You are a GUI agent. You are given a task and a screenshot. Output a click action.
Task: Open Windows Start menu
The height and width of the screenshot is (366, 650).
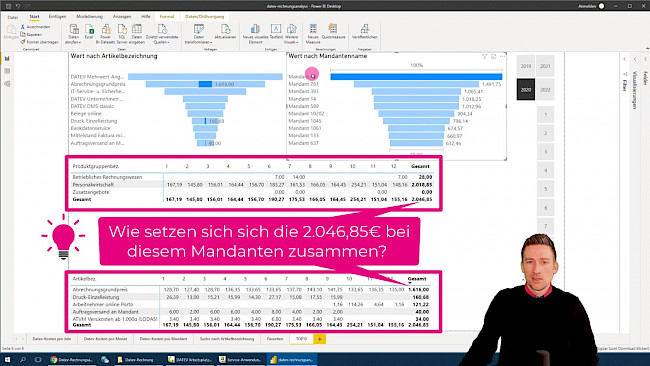coord(7,359)
